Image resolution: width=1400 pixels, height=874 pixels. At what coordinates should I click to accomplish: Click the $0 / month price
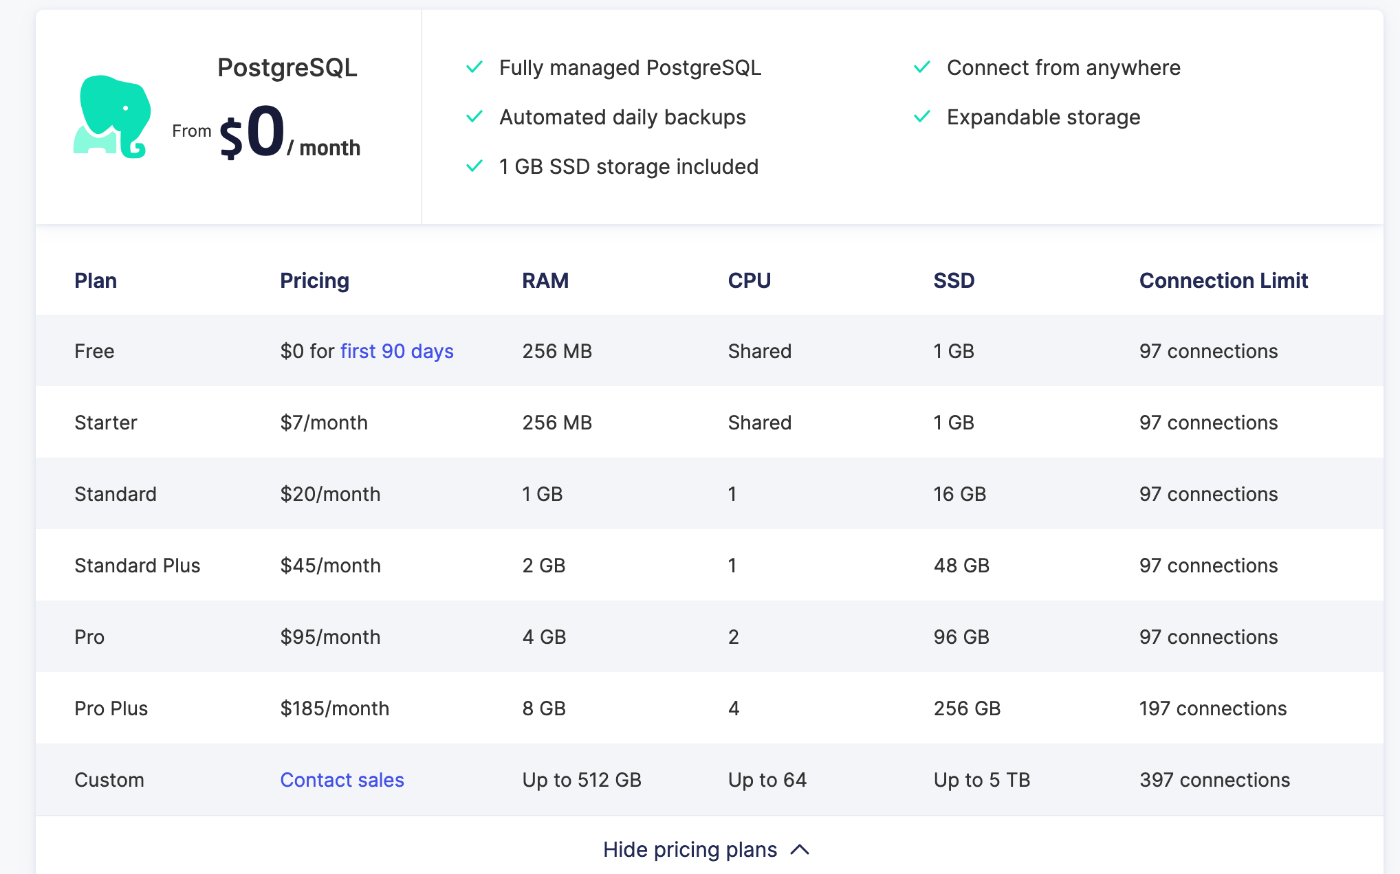[x=290, y=134]
